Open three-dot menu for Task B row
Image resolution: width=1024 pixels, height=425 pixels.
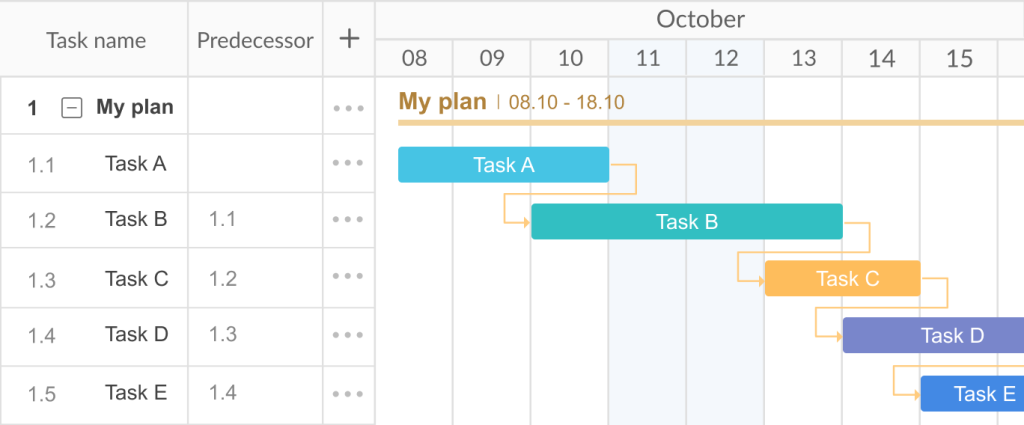tap(348, 220)
